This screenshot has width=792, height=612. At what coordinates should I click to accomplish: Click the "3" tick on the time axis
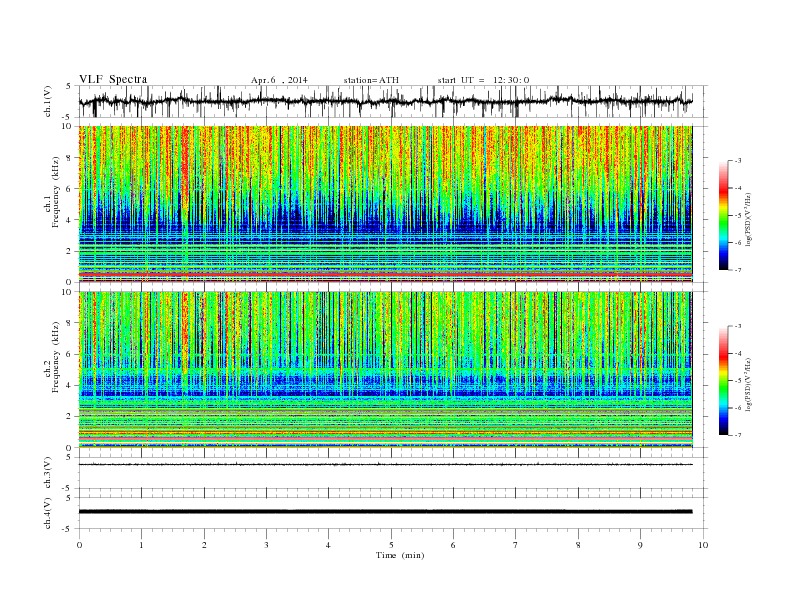pyautogui.click(x=266, y=545)
